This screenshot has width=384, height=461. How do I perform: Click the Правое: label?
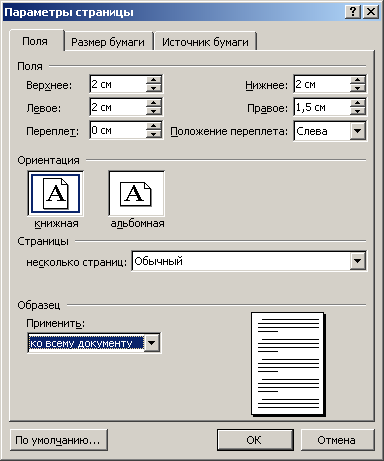coord(267,108)
